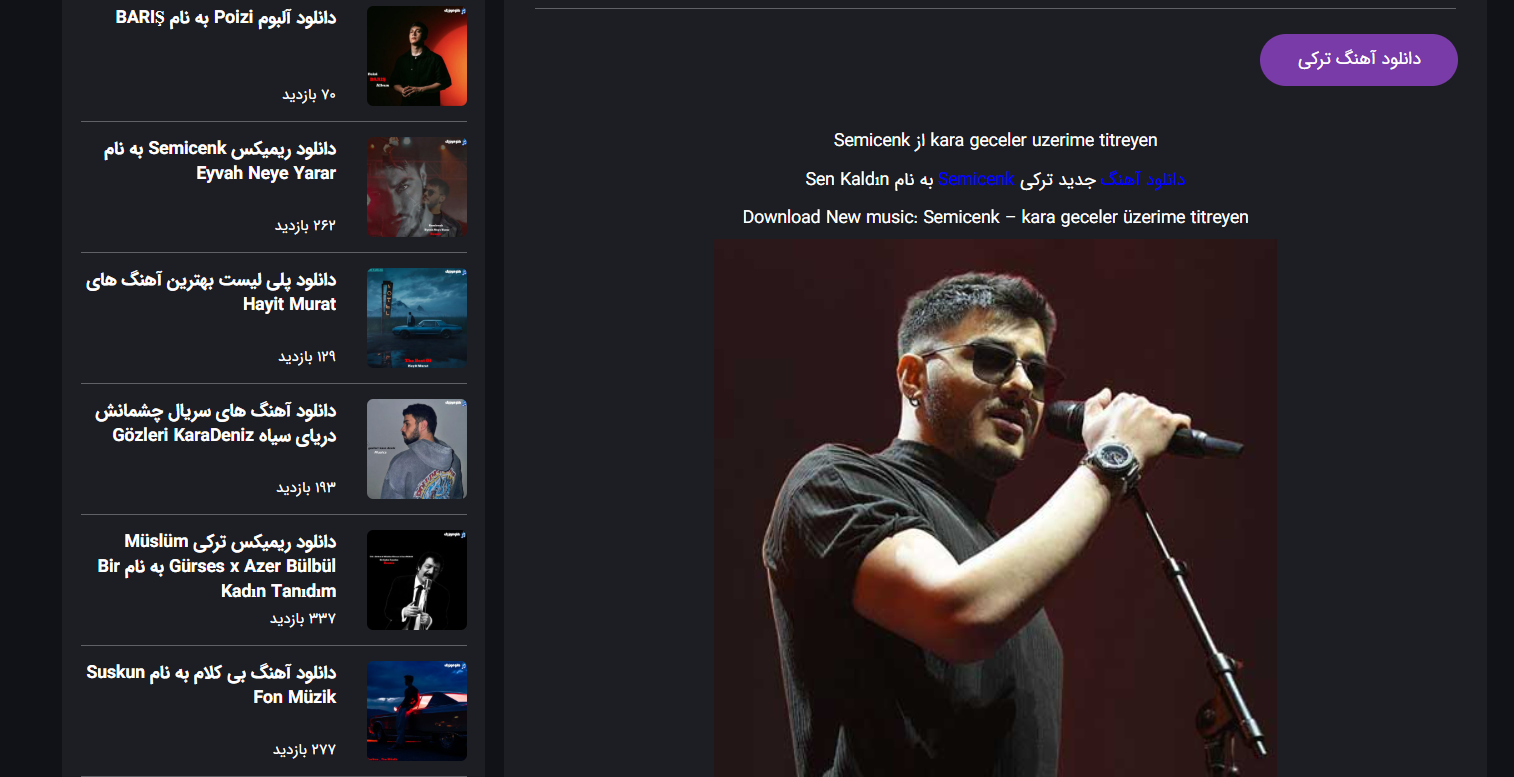
Task: Click the Sen Kaldın song name text
Action: tap(847, 179)
